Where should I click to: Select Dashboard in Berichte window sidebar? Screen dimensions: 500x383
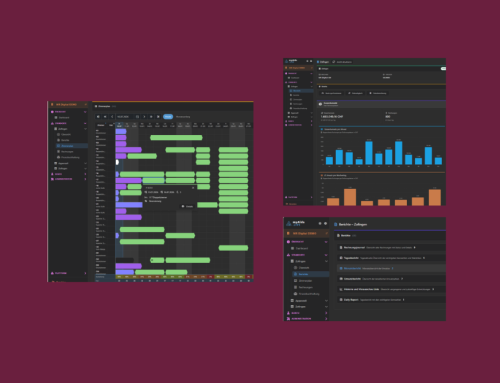[x=300, y=248]
